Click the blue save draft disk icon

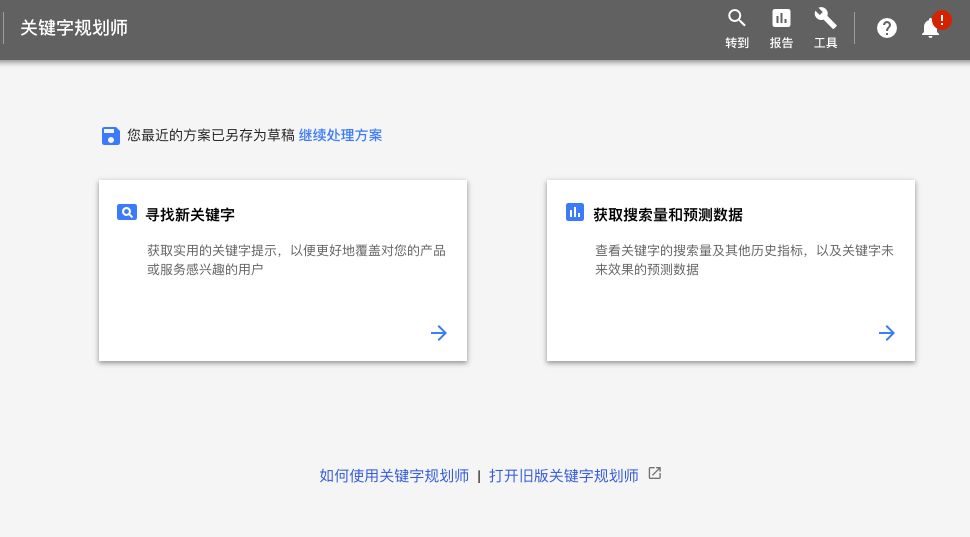pos(111,136)
